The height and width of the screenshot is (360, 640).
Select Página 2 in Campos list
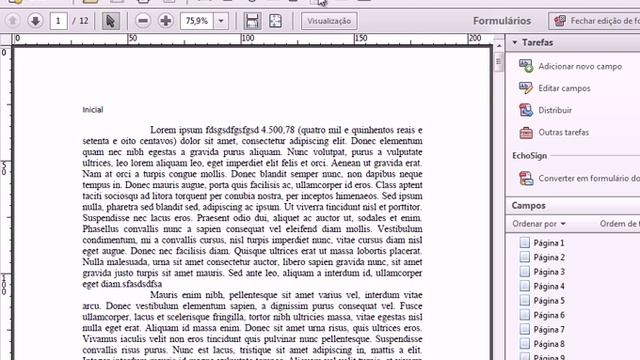(x=549, y=257)
